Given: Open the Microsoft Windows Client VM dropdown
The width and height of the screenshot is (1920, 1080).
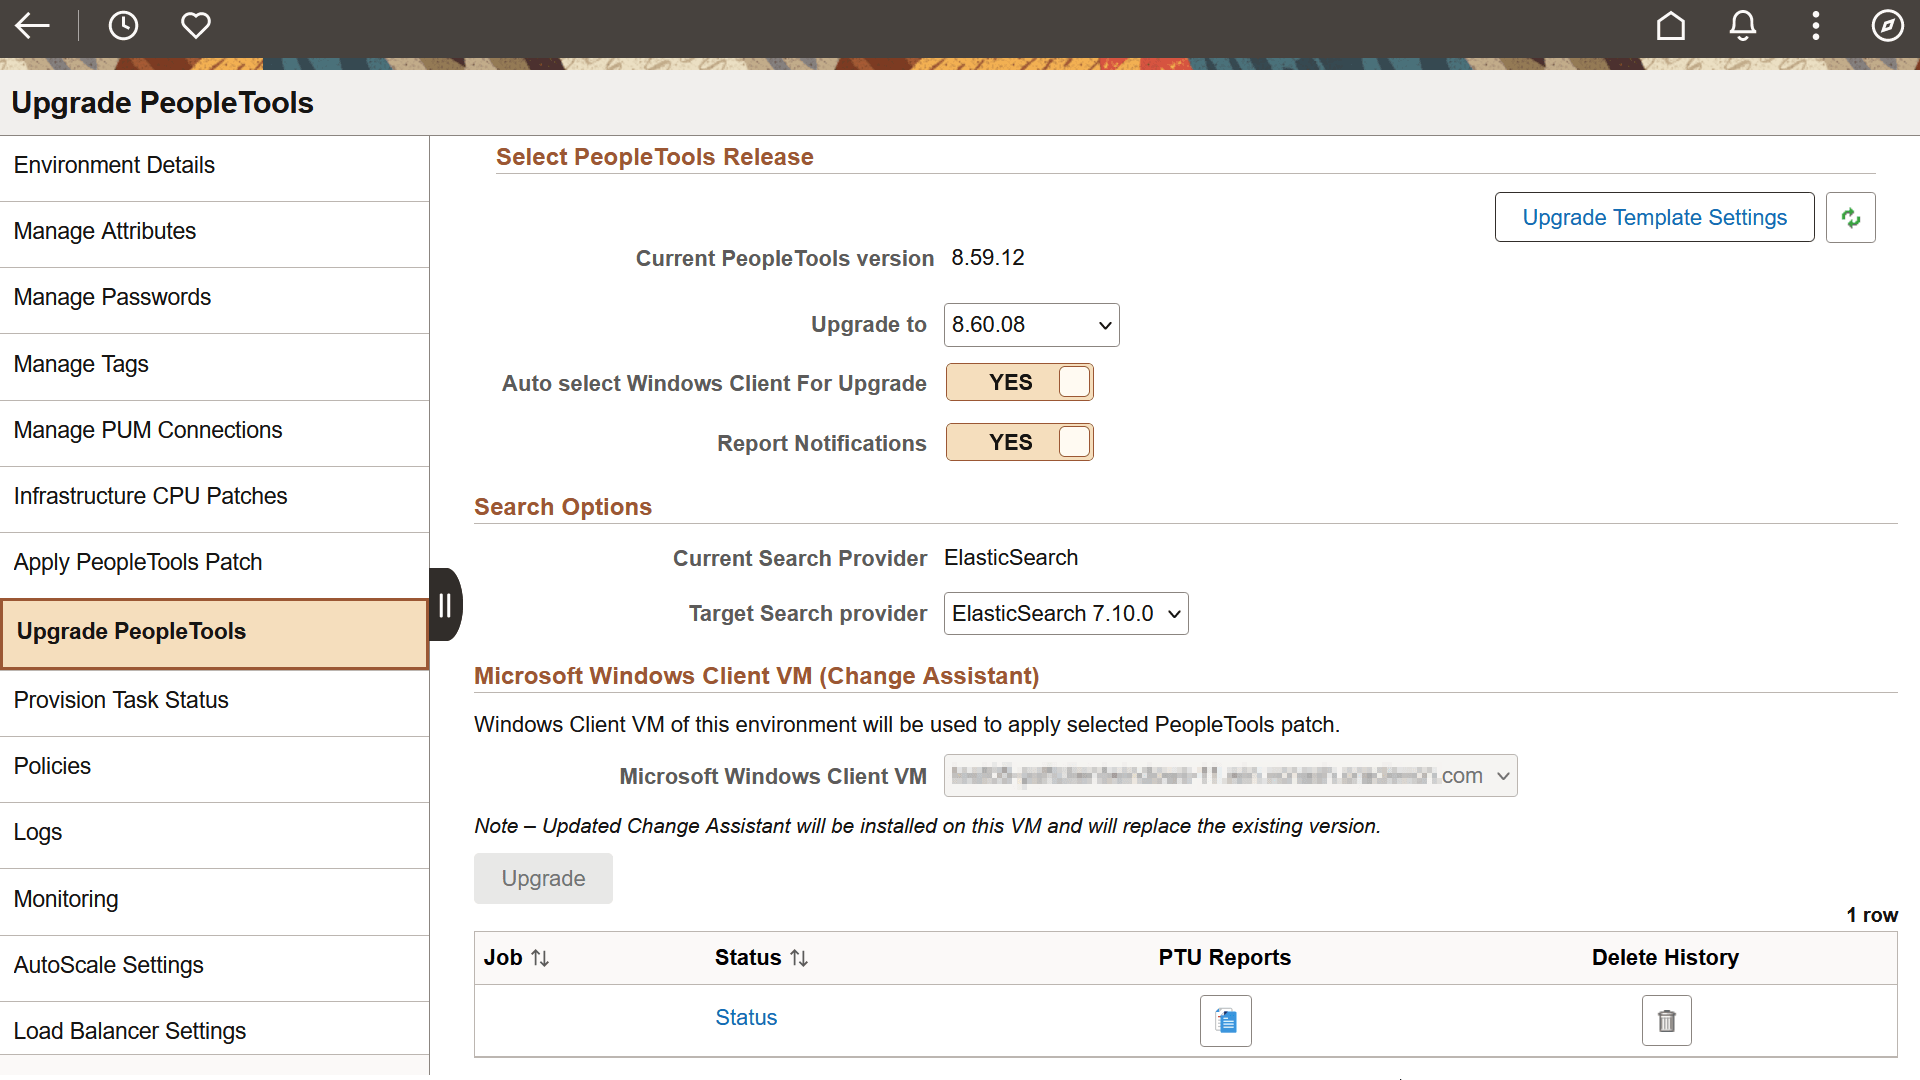Looking at the screenshot, I should 1230,775.
